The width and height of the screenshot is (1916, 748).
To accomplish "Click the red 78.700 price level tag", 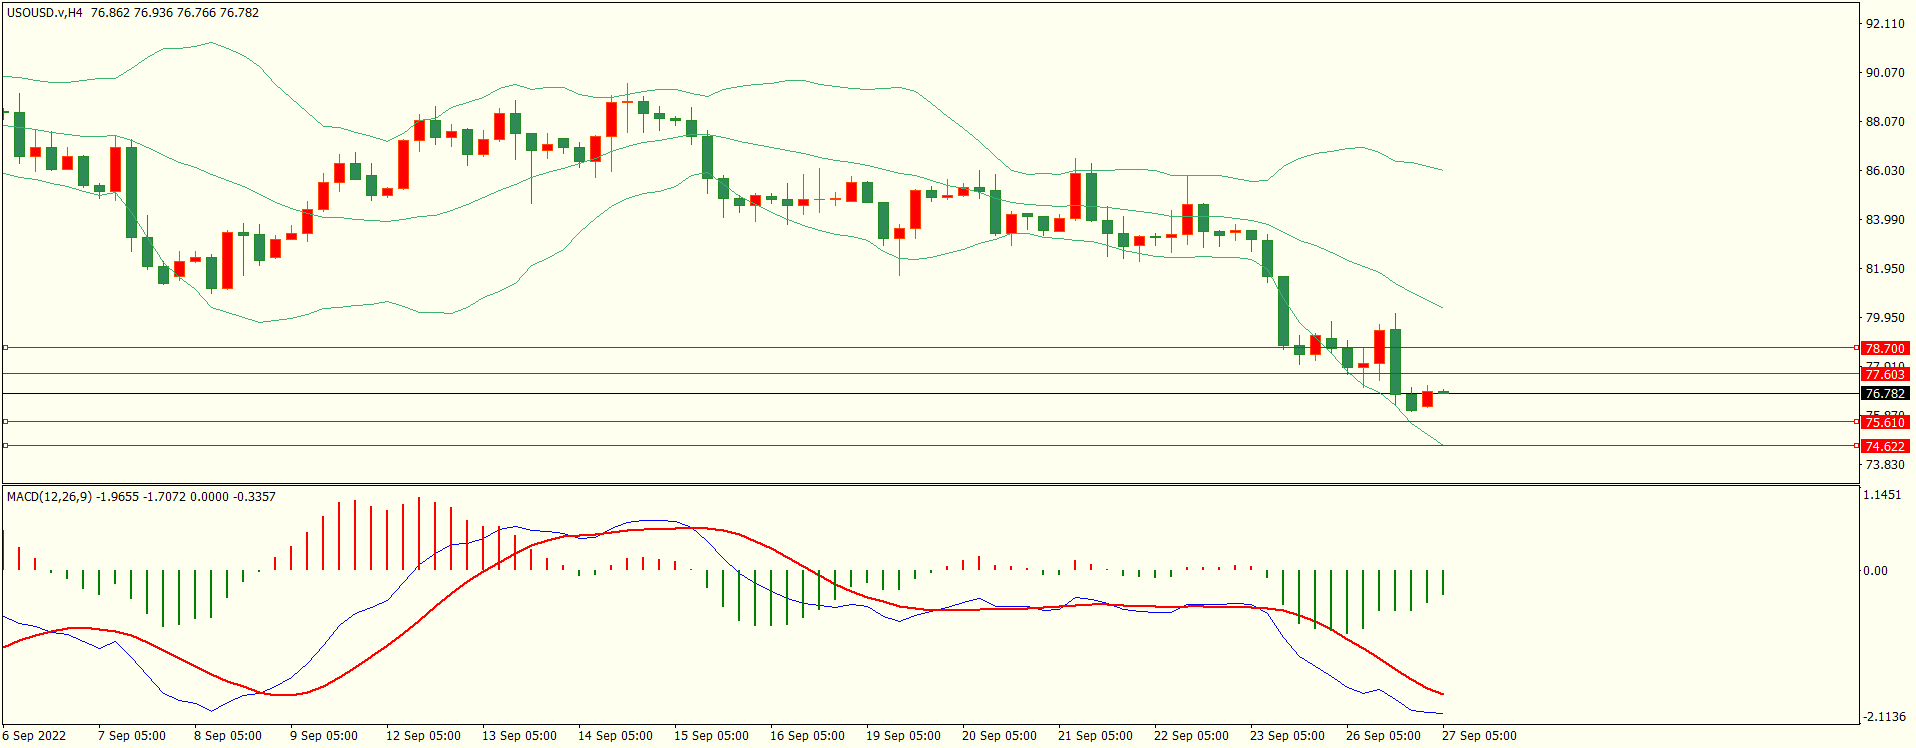I will click(x=1884, y=349).
